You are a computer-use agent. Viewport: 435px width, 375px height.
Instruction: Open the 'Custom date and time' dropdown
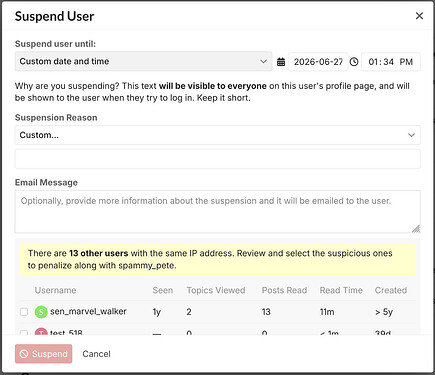[x=143, y=61]
